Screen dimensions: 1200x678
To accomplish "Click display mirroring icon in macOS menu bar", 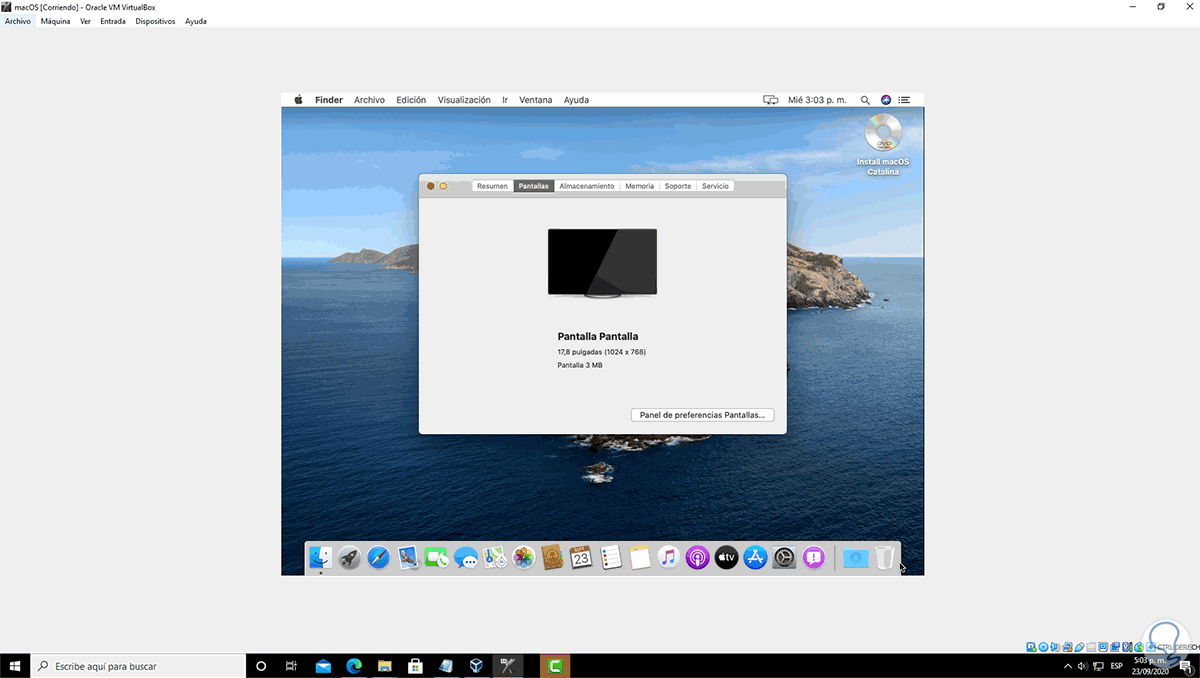I will coord(770,100).
